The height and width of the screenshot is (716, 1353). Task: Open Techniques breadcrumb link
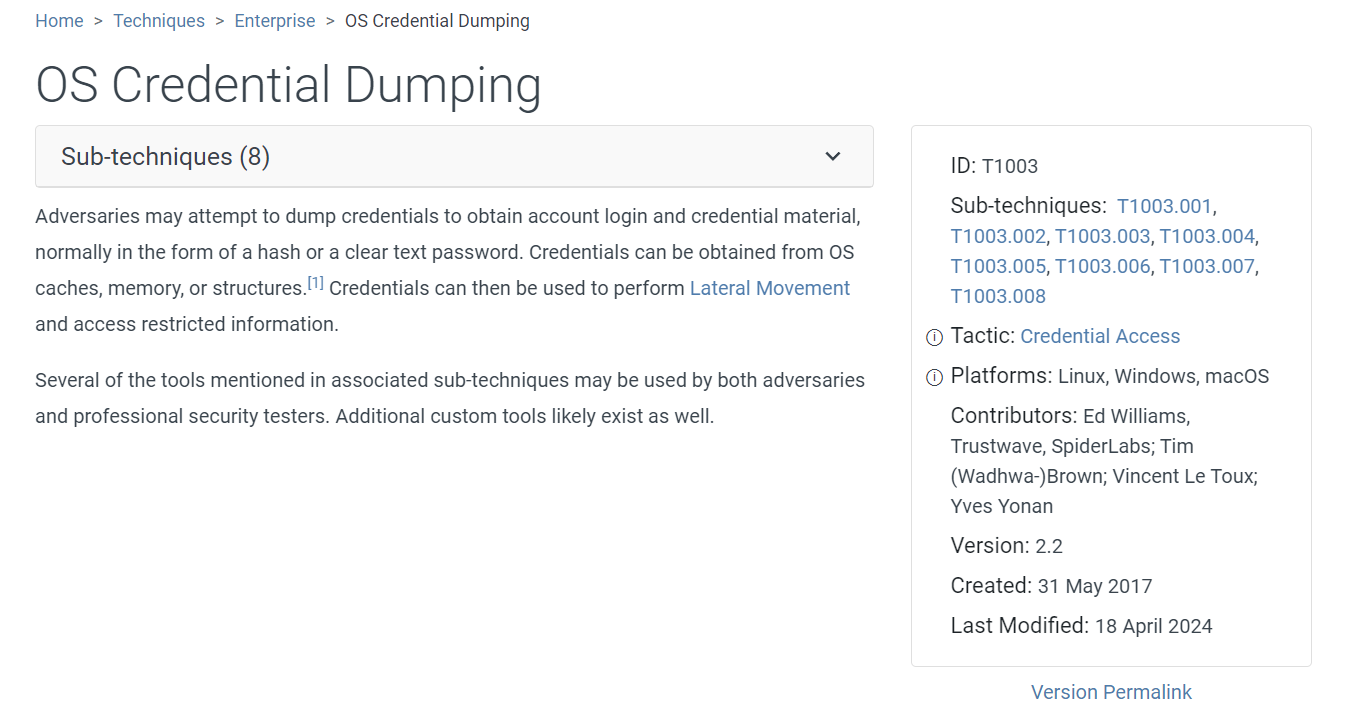pos(159,21)
